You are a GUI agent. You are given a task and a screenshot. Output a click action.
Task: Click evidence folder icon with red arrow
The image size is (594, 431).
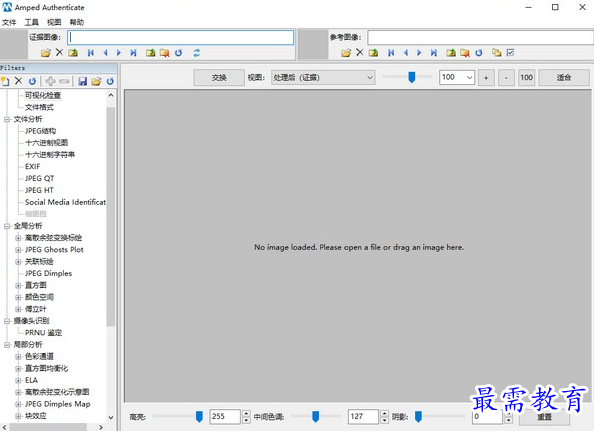tap(164, 53)
